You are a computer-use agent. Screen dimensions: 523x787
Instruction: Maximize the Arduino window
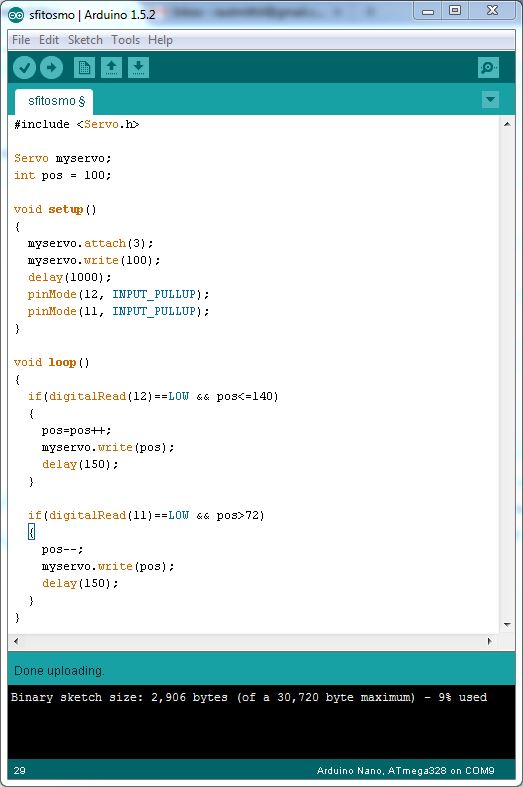click(x=455, y=11)
